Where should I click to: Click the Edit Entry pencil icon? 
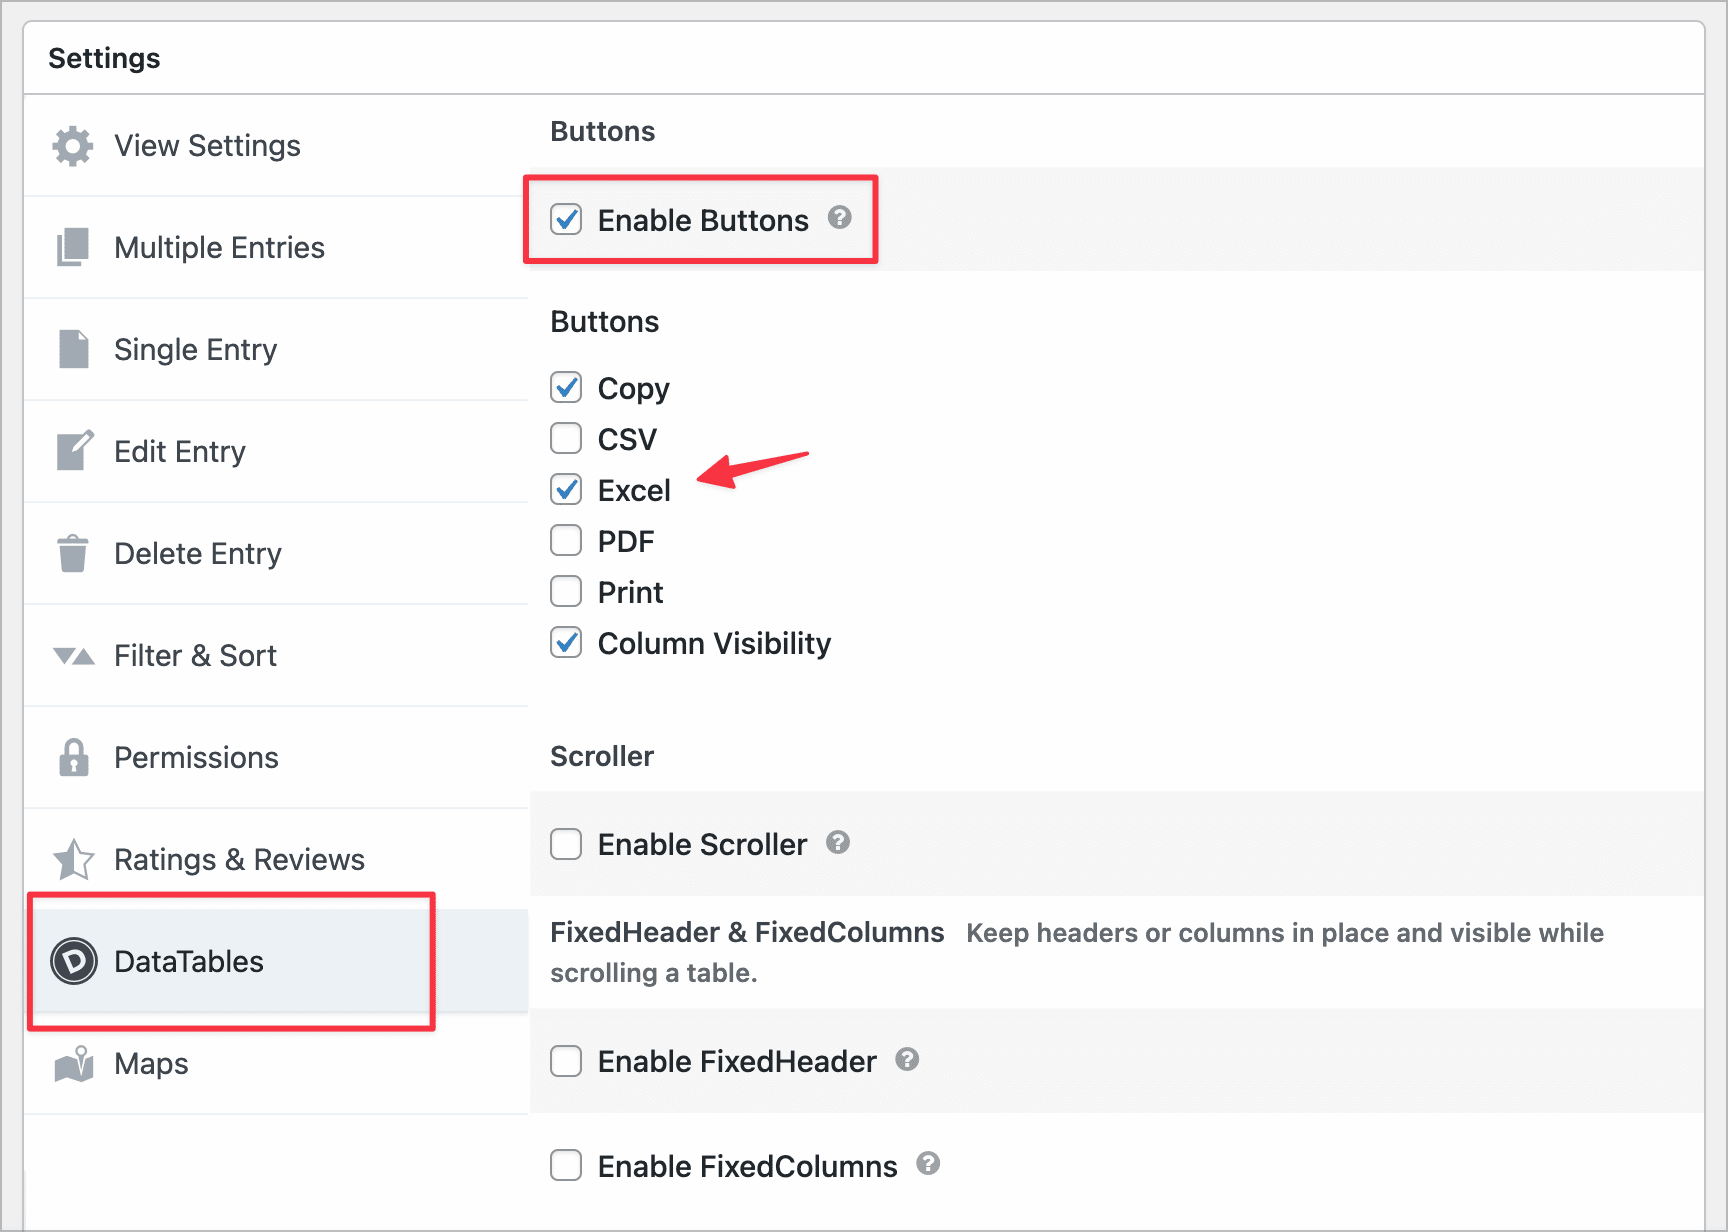click(75, 451)
